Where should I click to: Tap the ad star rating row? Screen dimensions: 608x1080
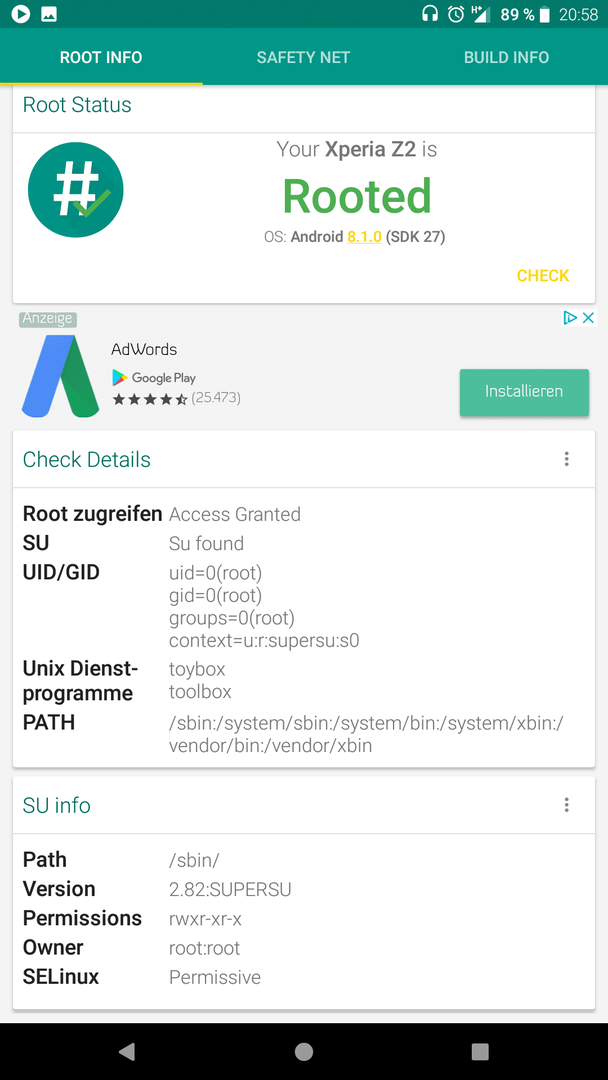176,398
